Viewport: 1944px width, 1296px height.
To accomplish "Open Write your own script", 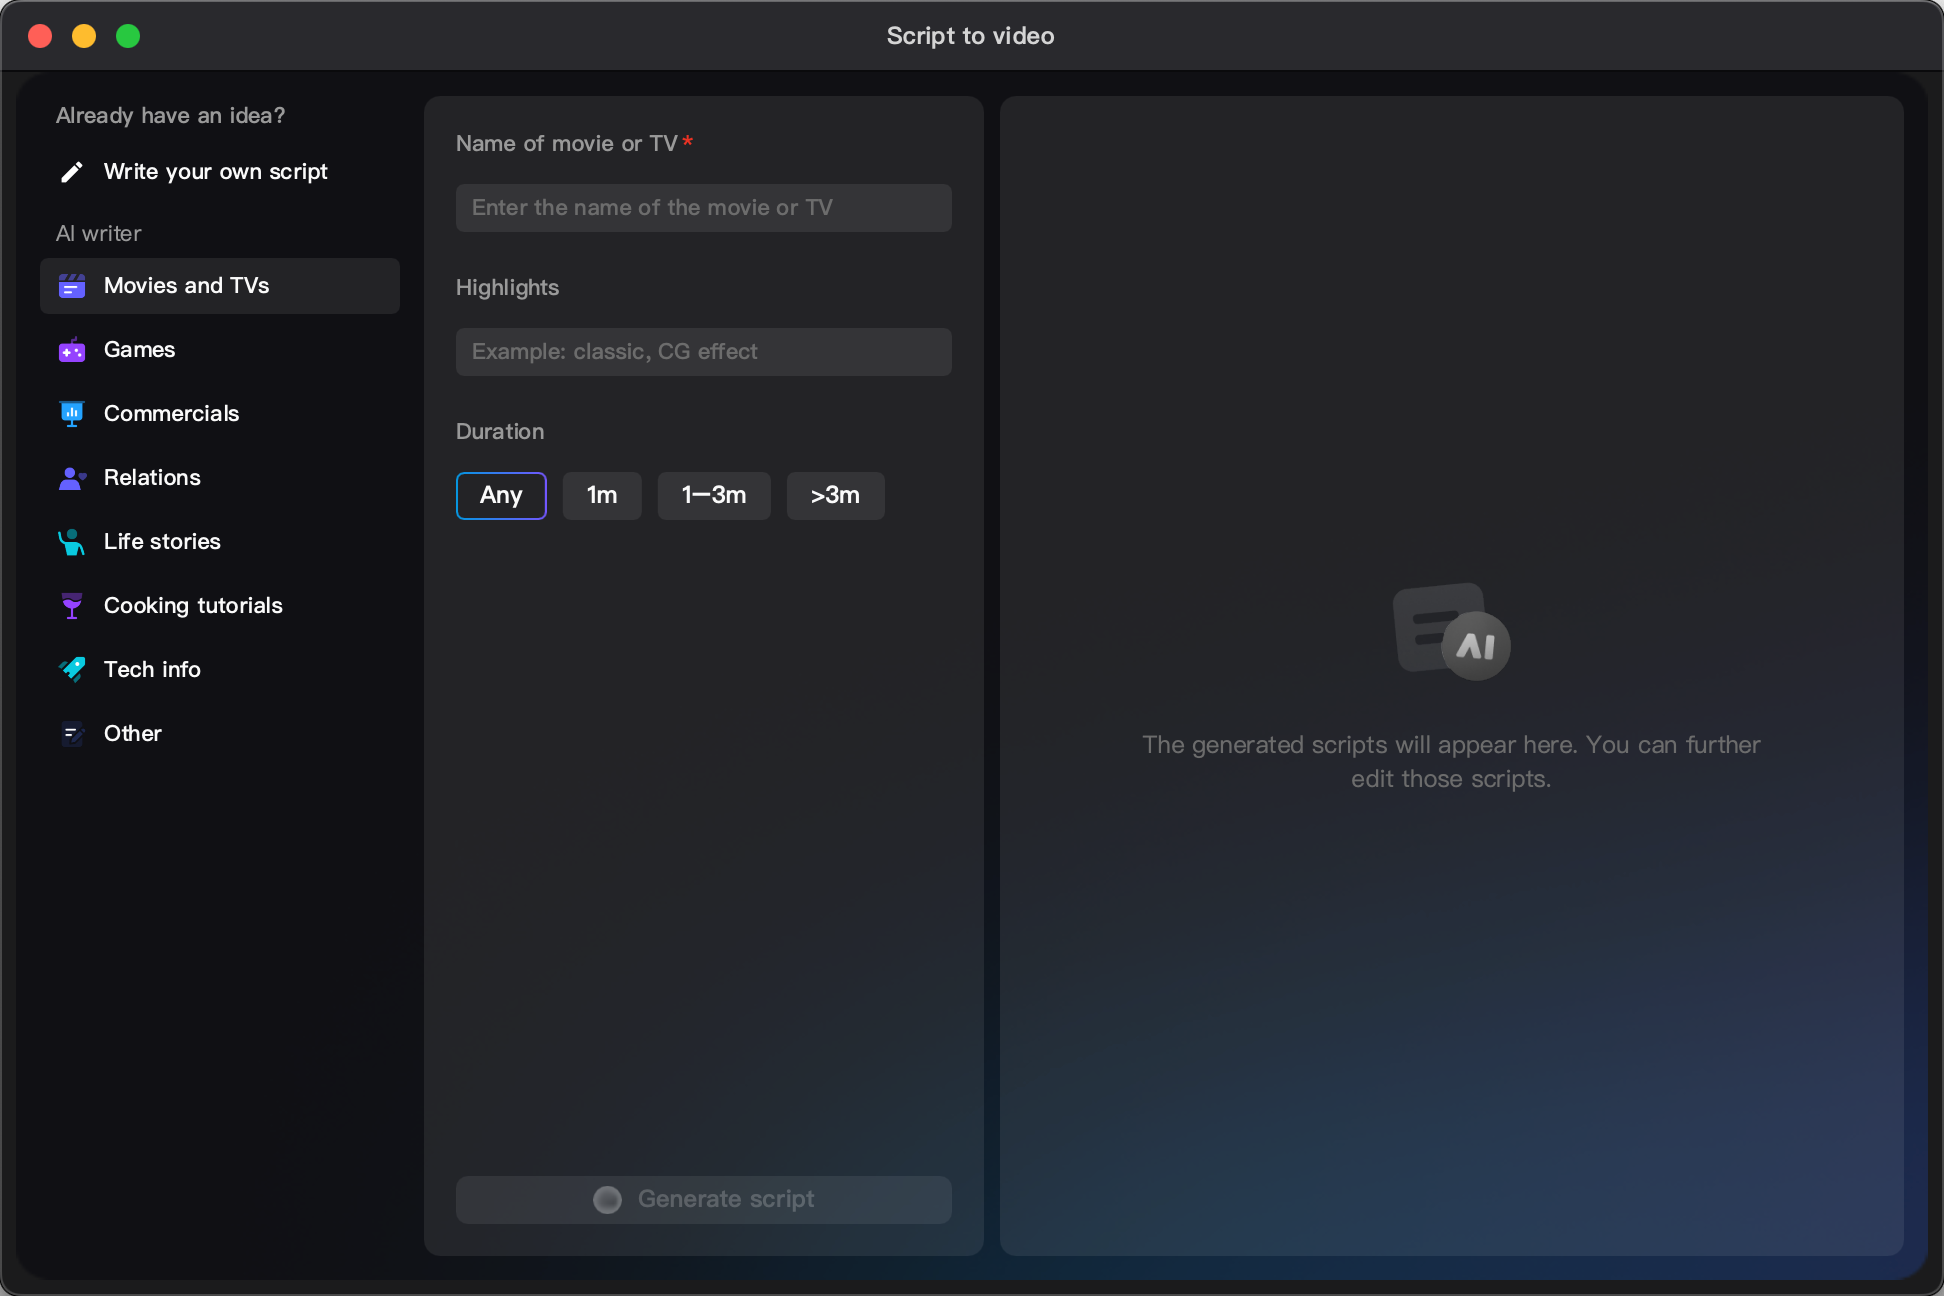I will (216, 171).
